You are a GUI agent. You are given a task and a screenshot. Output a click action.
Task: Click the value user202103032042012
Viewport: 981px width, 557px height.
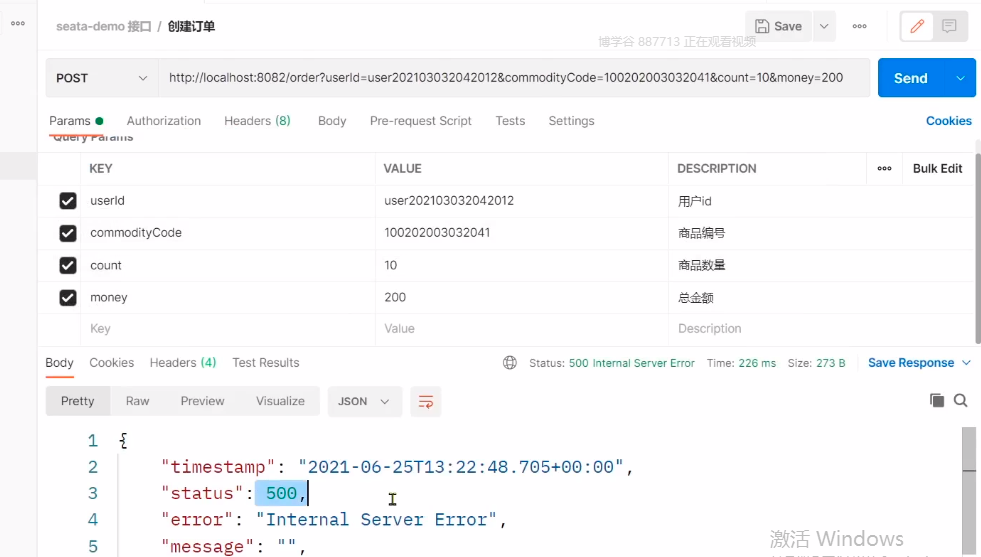(x=449, y=201)
